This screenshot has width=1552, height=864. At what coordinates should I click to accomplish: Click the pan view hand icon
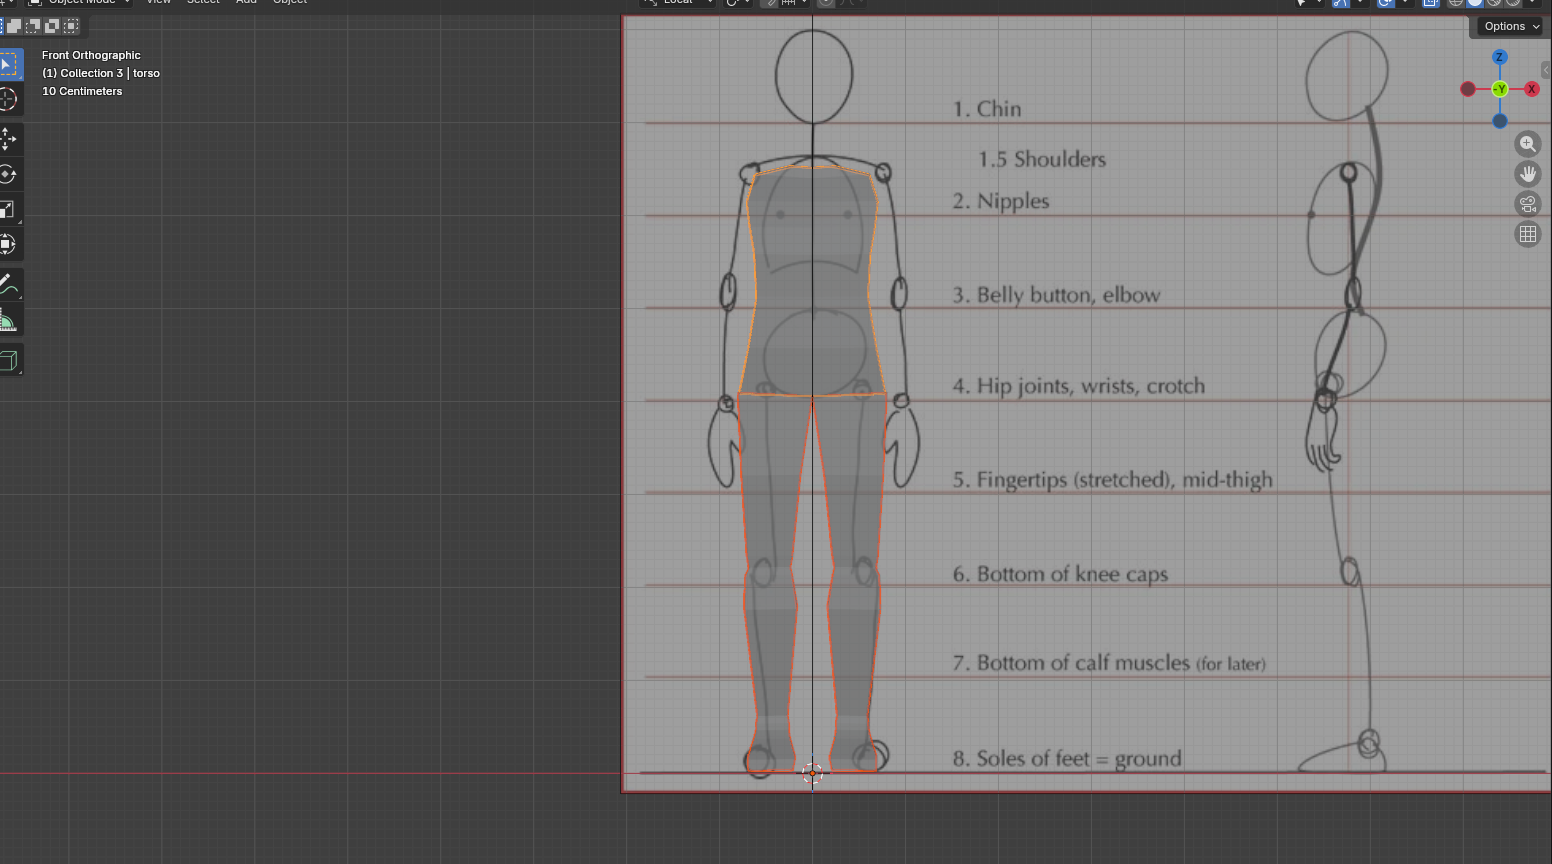click(1527, 174)
